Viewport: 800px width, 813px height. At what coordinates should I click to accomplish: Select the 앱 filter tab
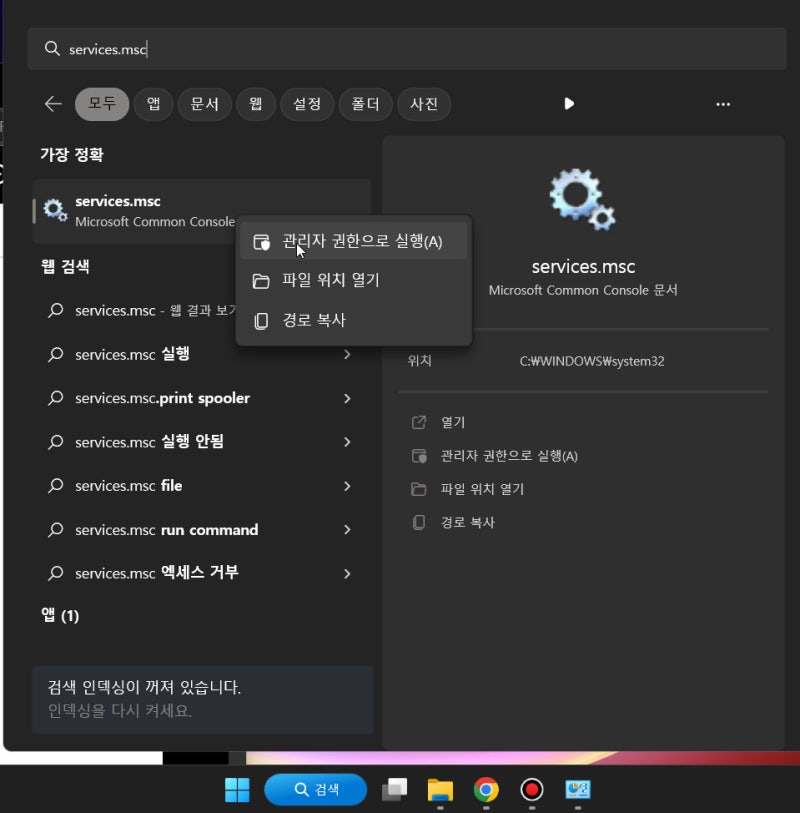click(153, 104)
